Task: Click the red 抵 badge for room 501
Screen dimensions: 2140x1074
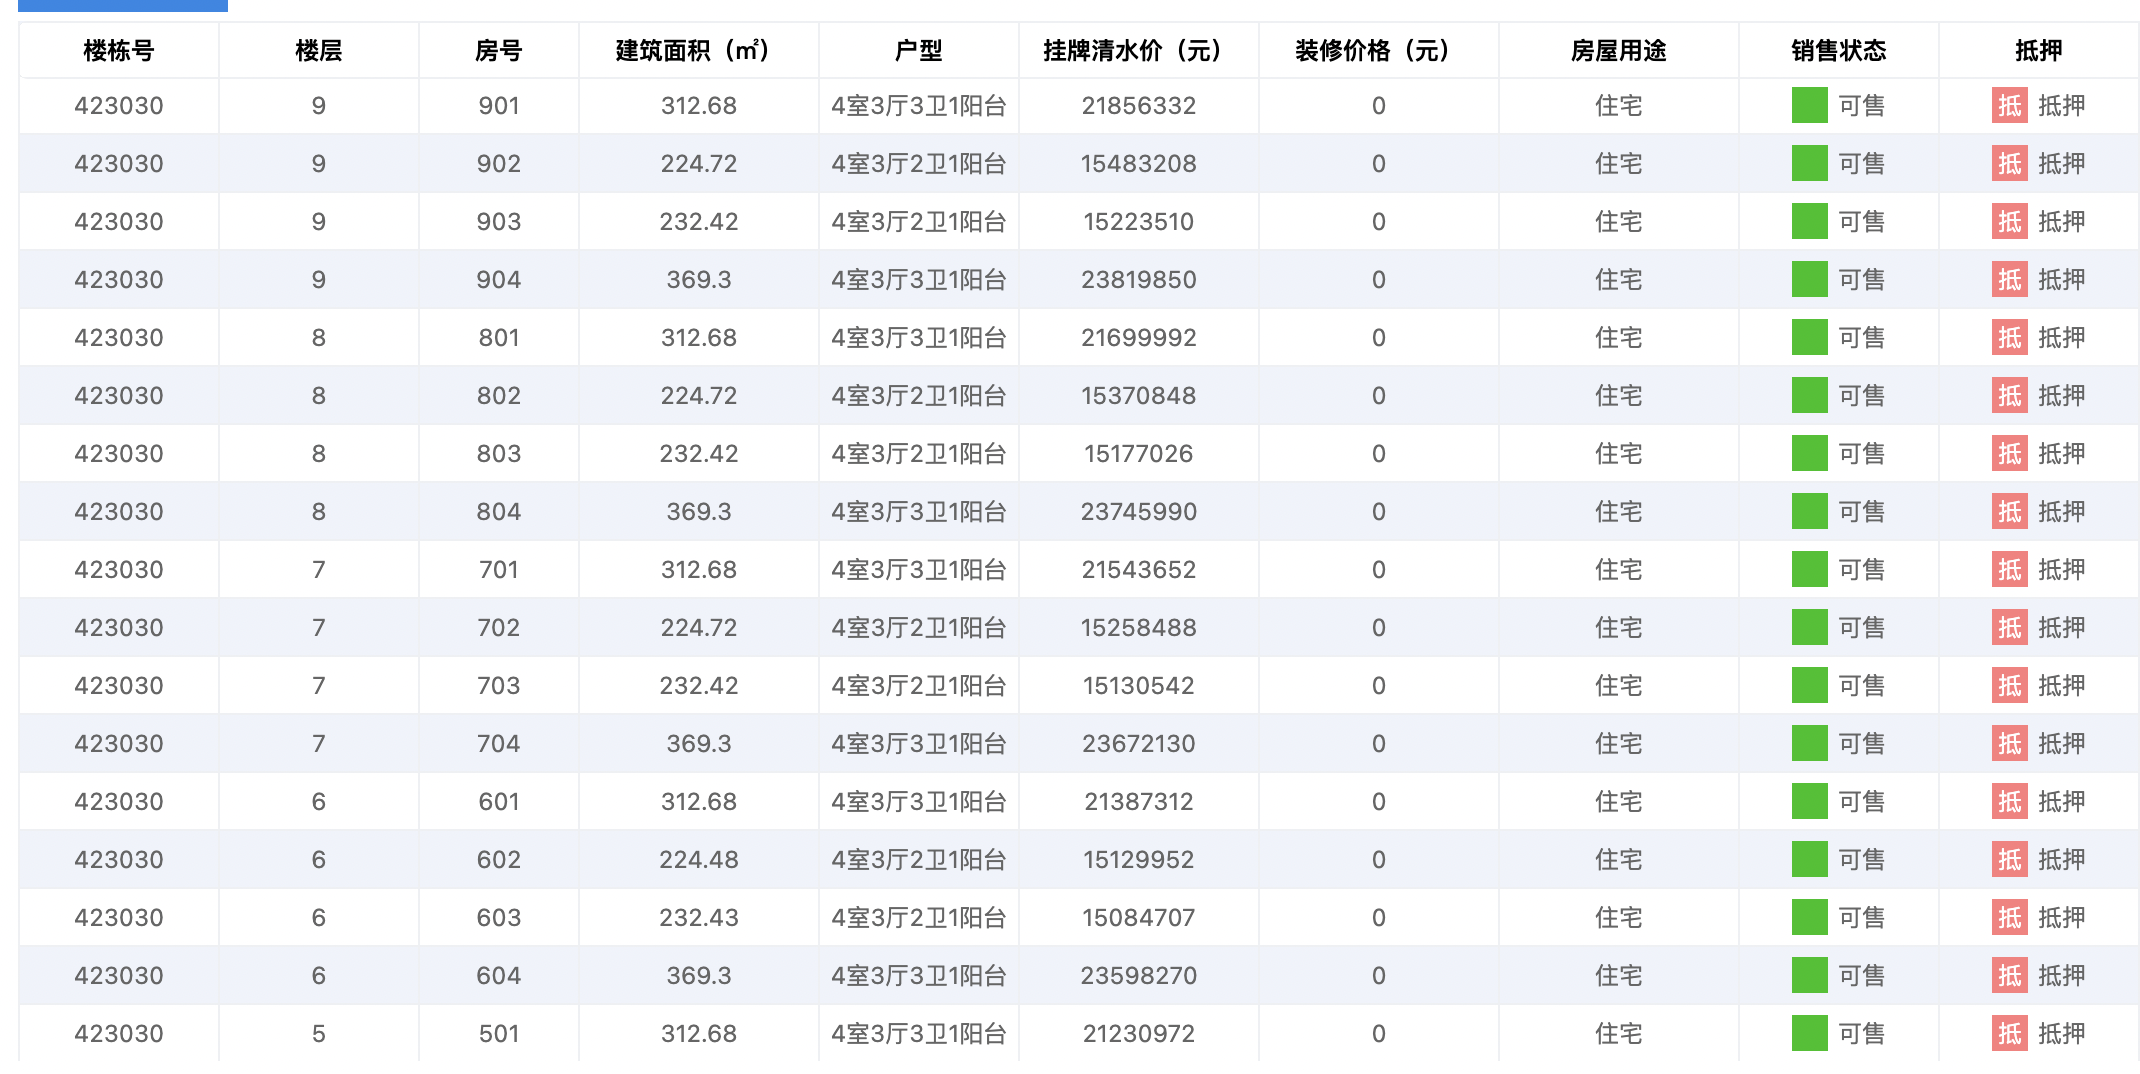Action: 2009,1034
